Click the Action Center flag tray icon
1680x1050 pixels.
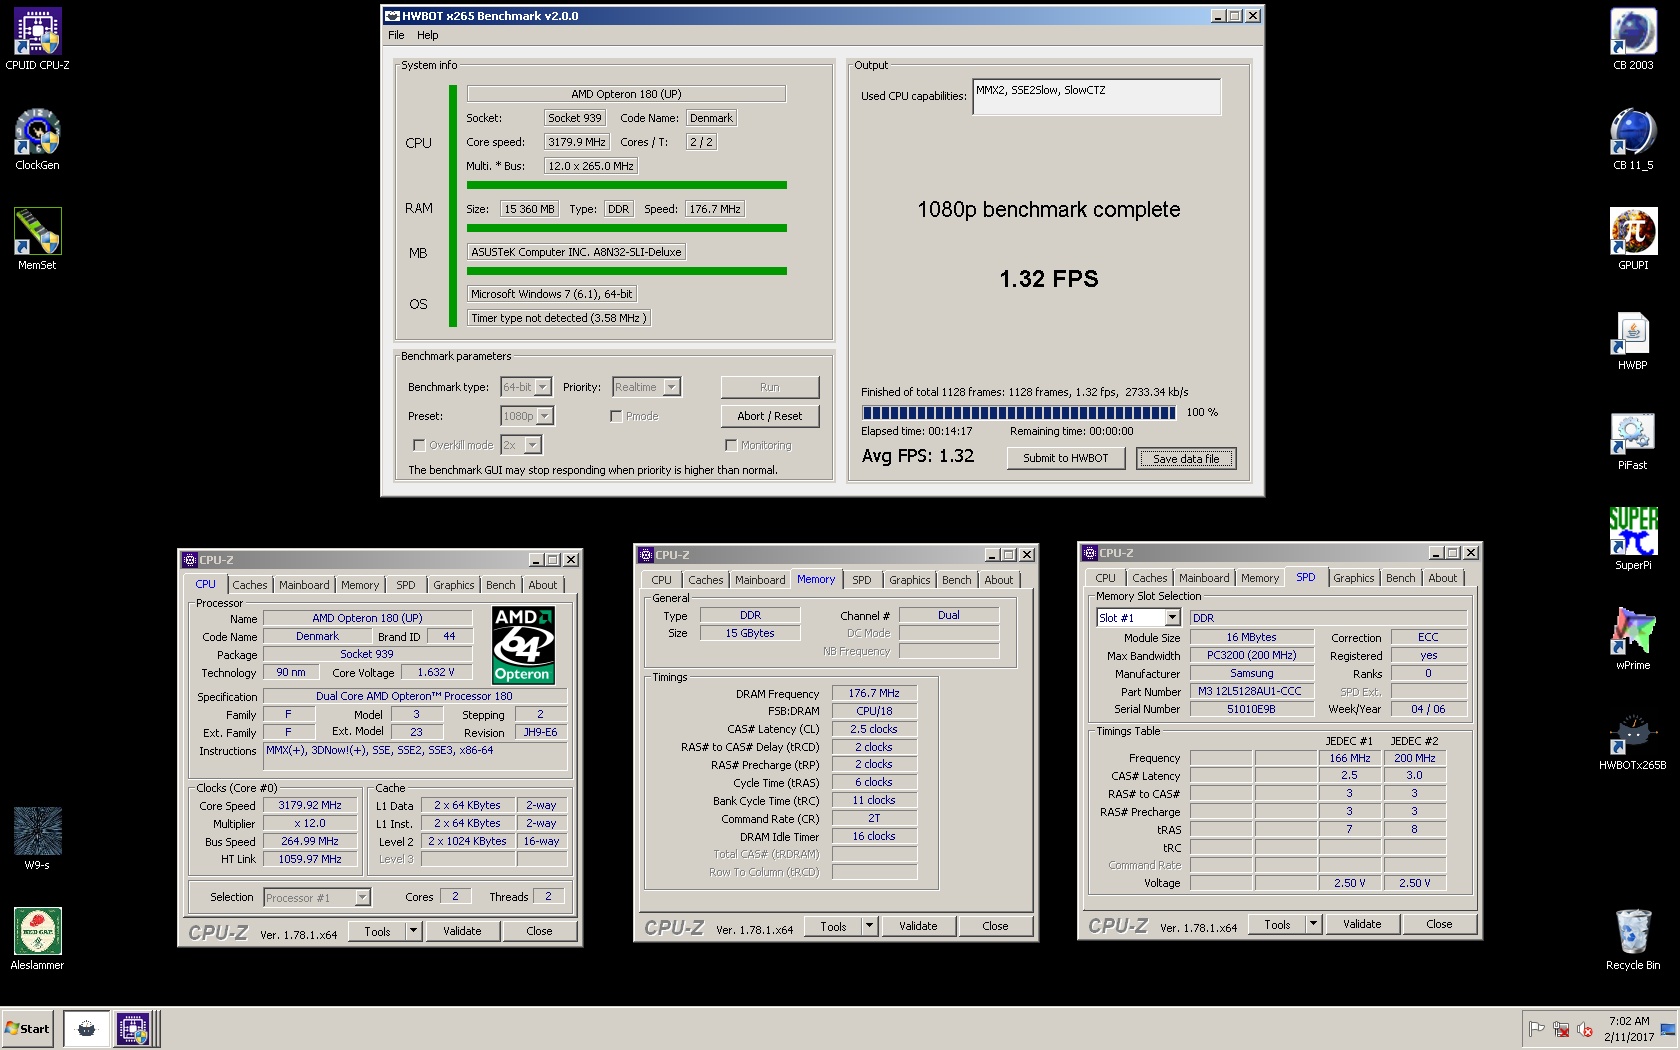point(1536,1029)
